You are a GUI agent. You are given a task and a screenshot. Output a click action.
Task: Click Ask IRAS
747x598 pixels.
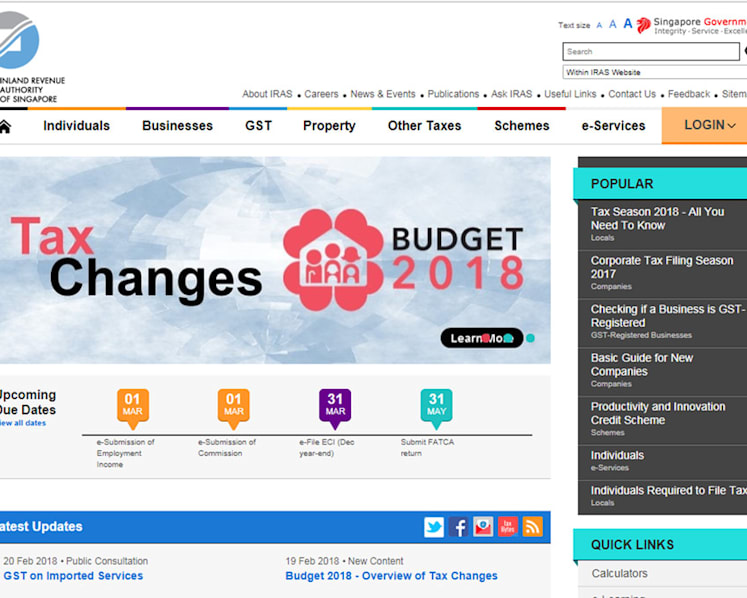click(x=512, y=94)
